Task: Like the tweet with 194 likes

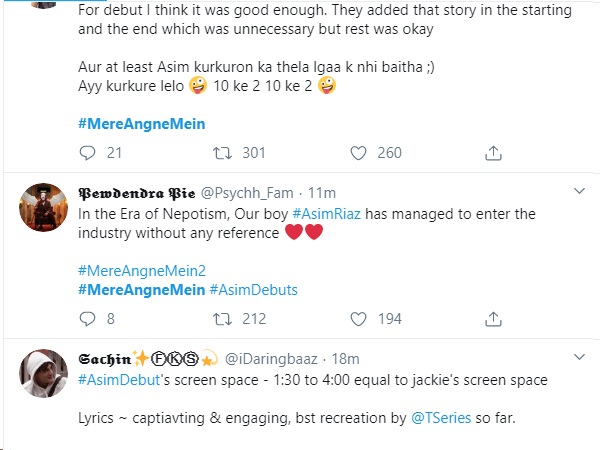Action: click(359, 319)
